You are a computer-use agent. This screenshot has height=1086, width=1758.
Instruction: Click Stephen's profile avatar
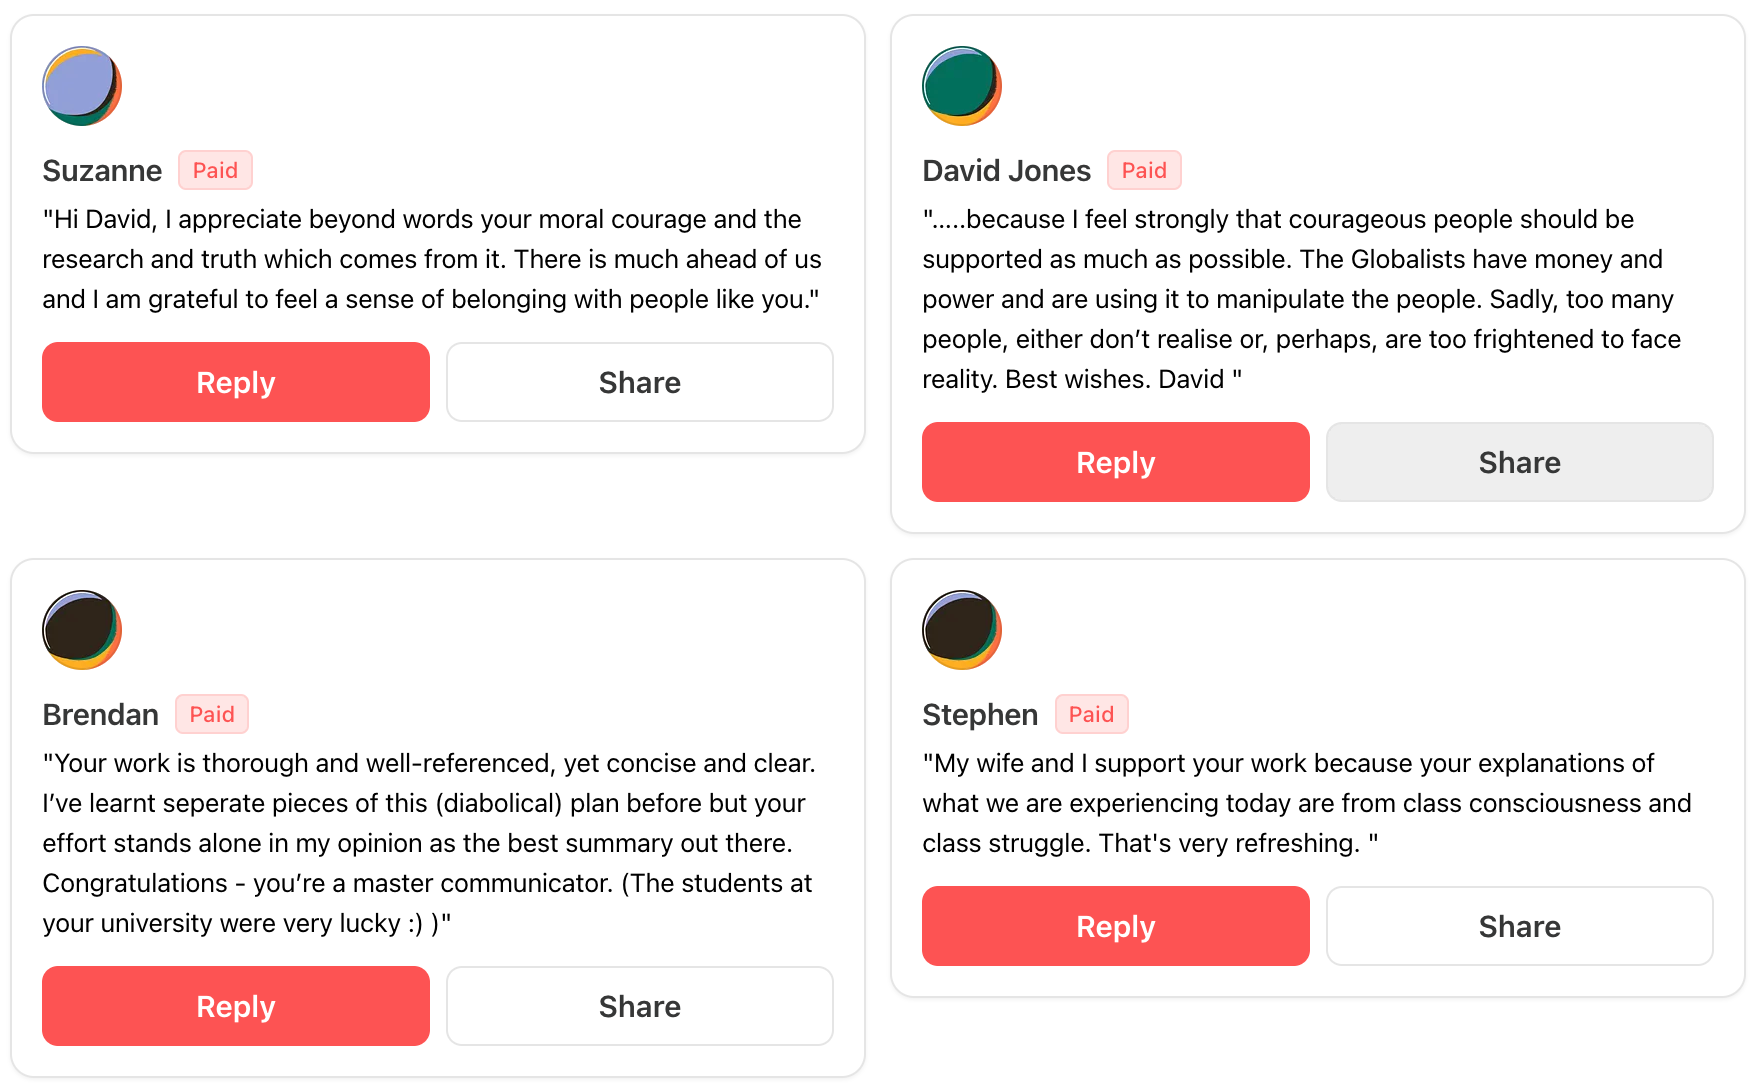pyautogui.click(x=962, y=630)
